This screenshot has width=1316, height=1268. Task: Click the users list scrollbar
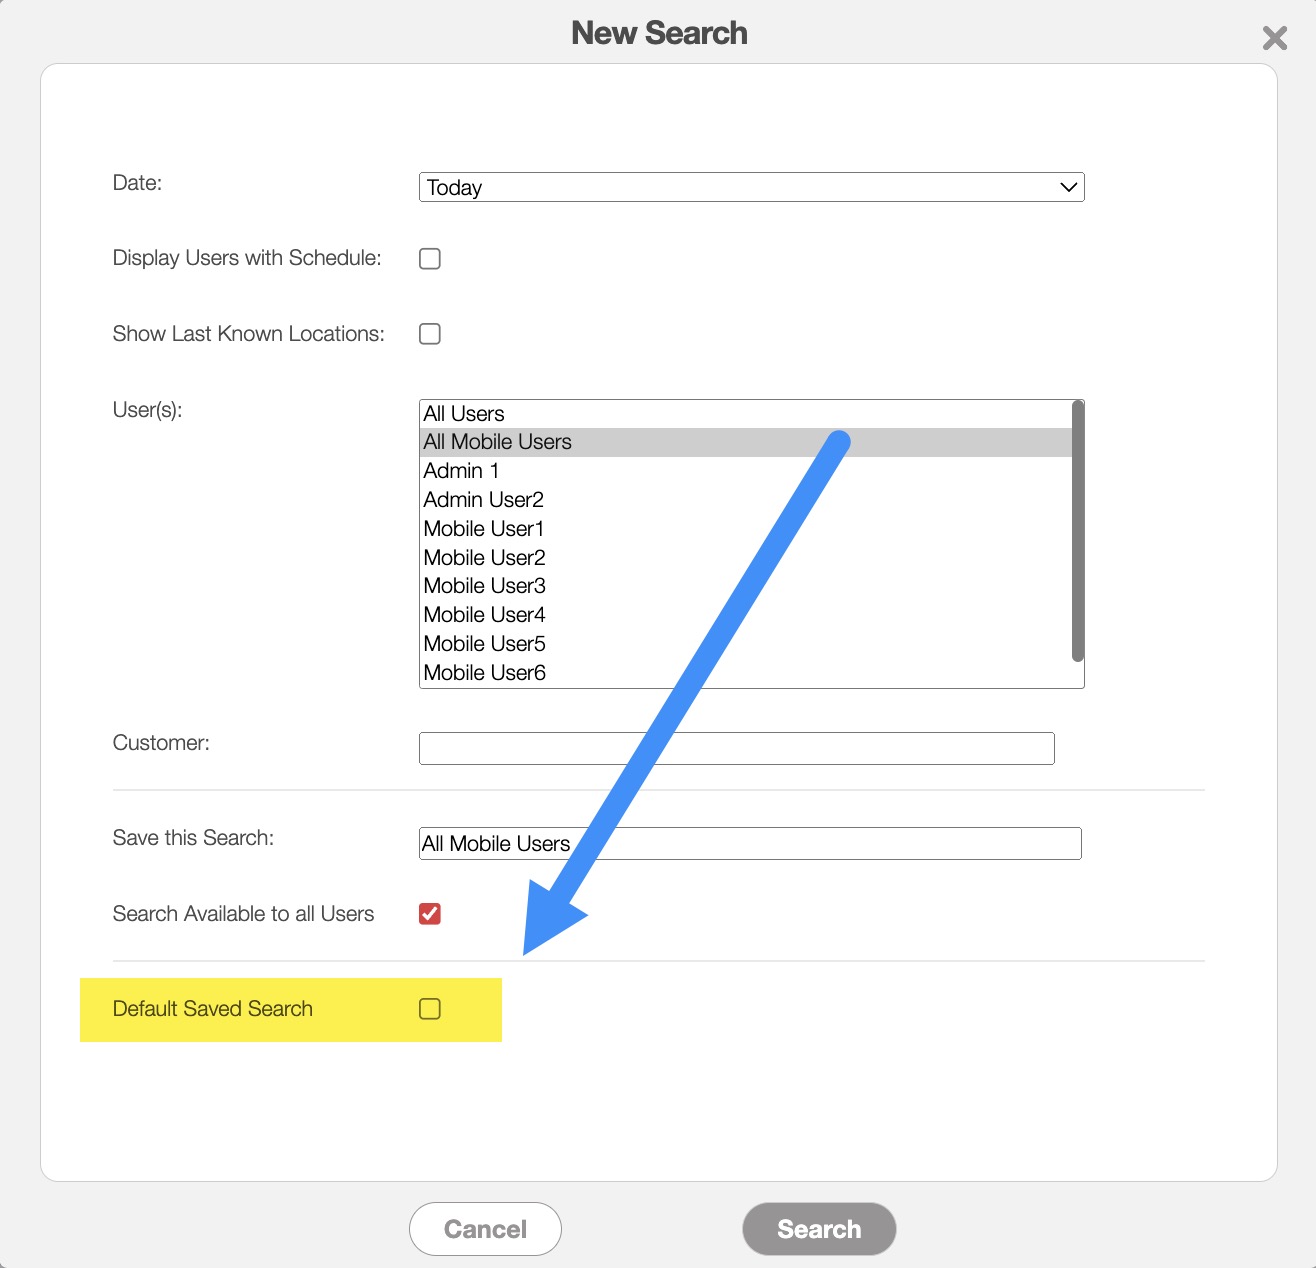click(x=1077, y=530)
